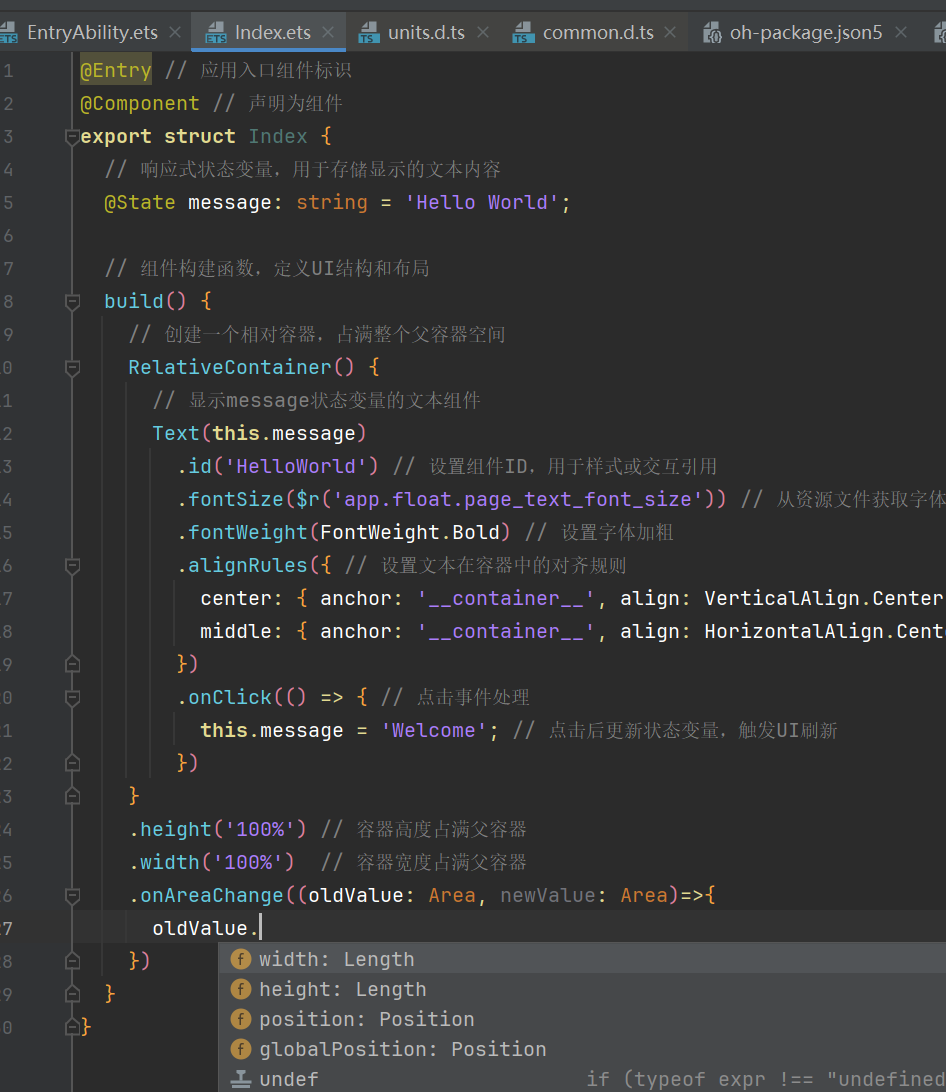Click the @Component decorator
Viewport: 946px width, 1092px height.
(x=140, y=104)
